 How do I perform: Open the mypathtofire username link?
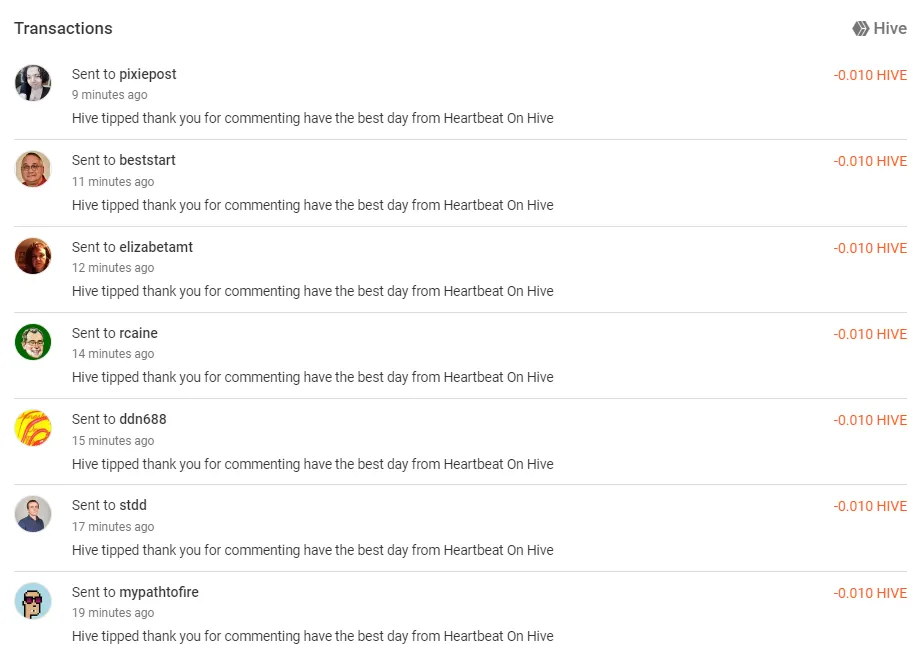click(x=159, y=592)
